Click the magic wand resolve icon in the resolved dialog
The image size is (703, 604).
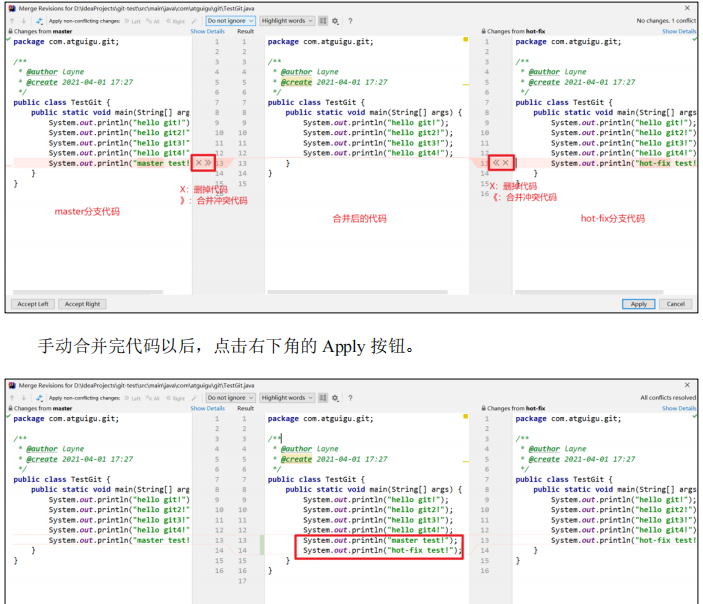[x=194, y=398]
